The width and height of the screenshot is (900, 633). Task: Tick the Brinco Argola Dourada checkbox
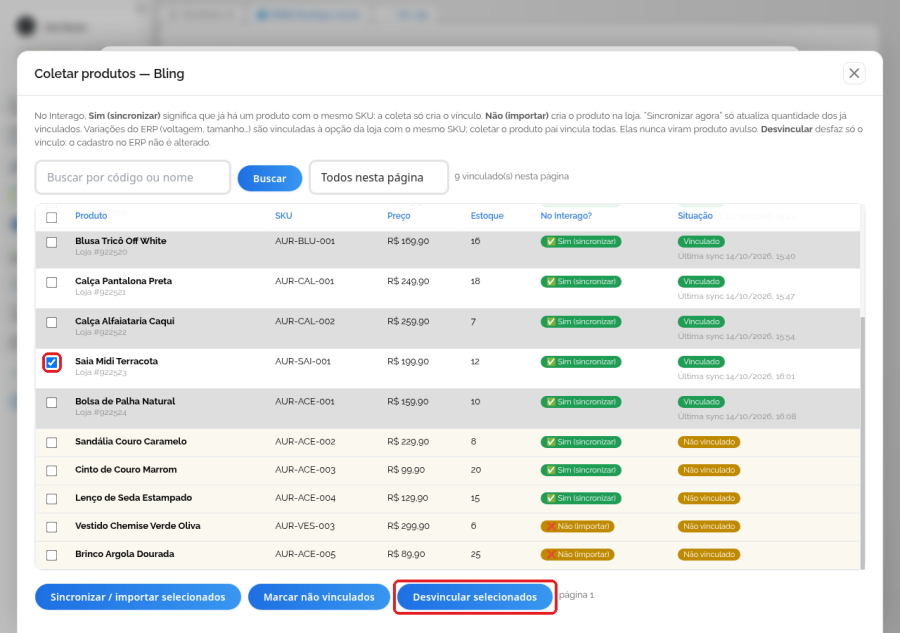coord(52,555)
